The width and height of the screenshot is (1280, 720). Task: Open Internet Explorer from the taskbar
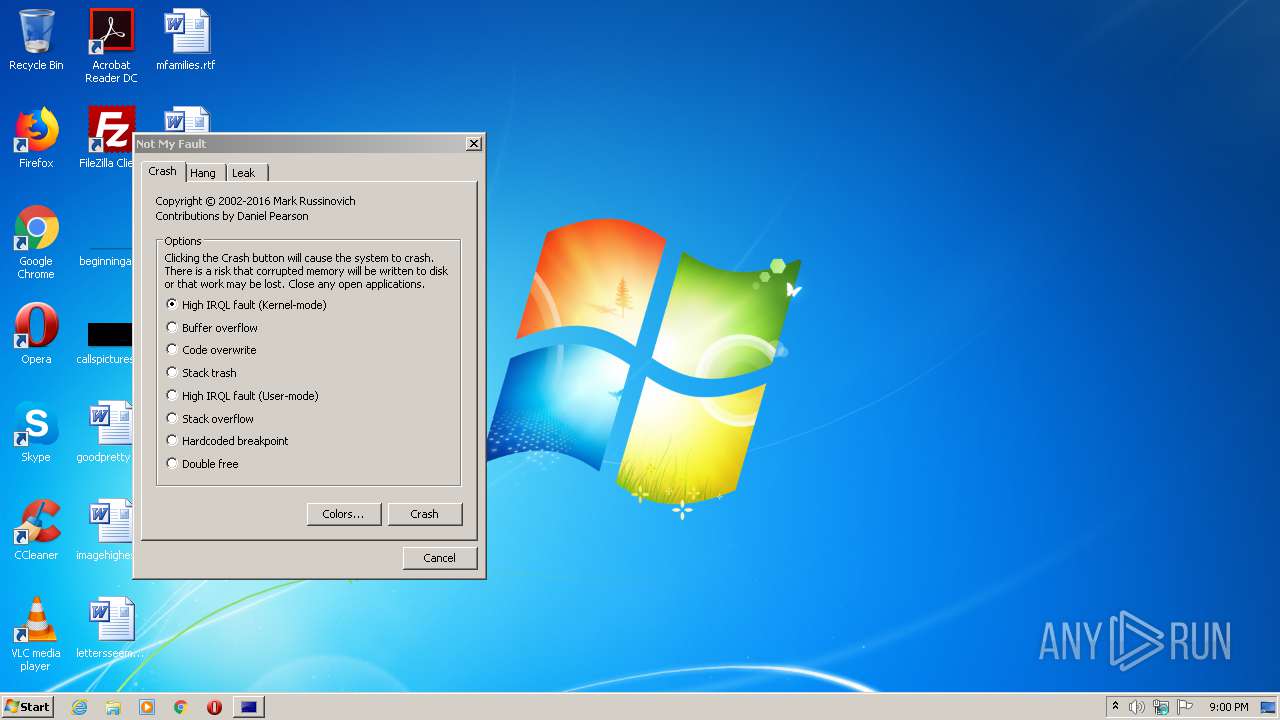[x=79, y=707]
